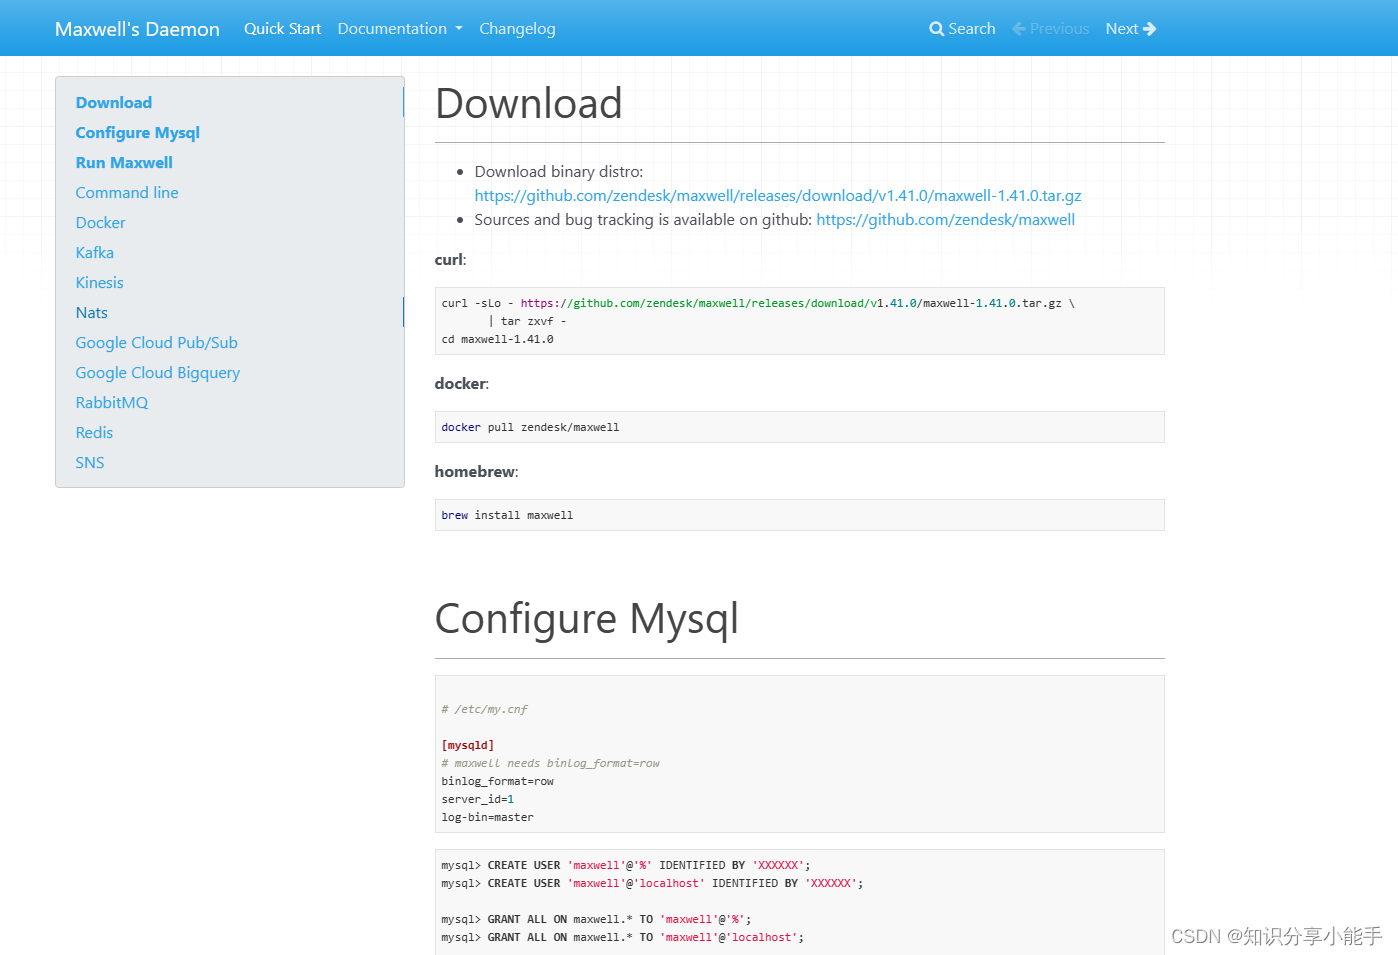1398x955 pixels.
Task: Select Command line sidebar item
Action: coord(127,192)
